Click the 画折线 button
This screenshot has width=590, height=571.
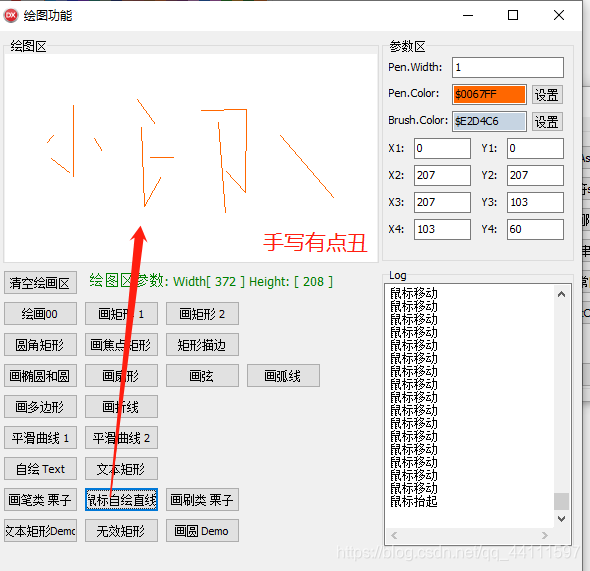click(x=121, y=407)
